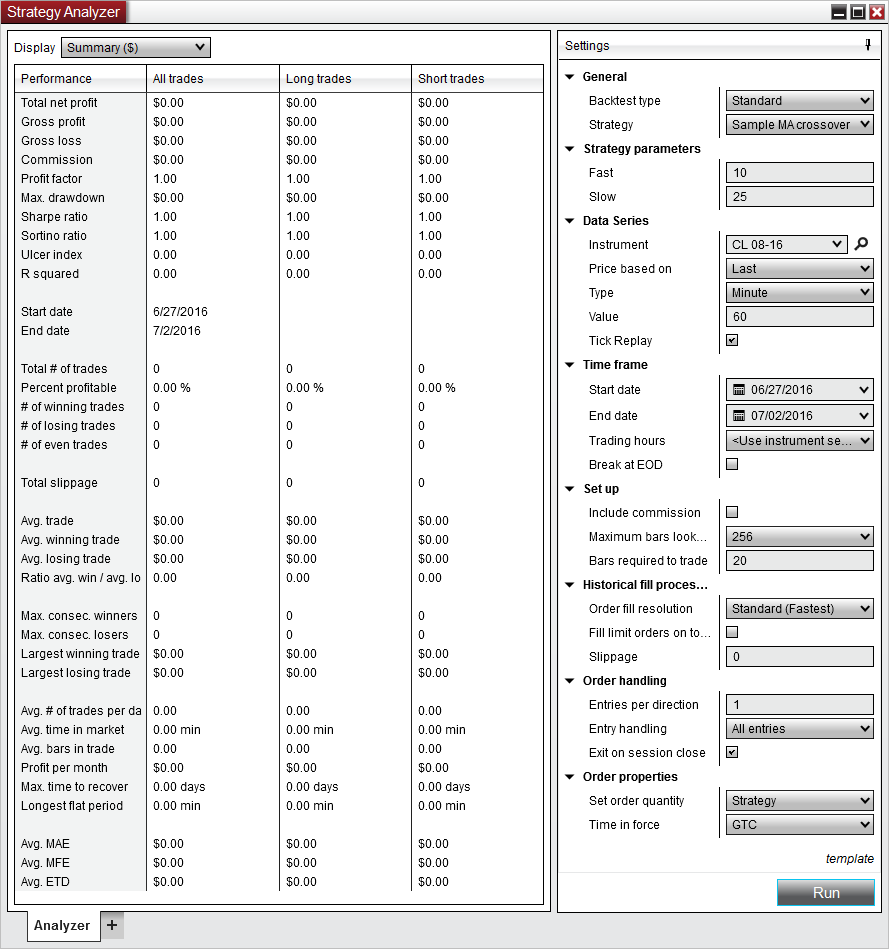Select the Analyzer tab

(x=62, y=925)
